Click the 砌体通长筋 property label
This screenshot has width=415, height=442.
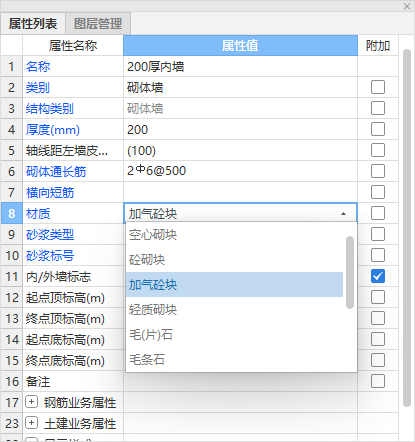click(x=56, y=172)
